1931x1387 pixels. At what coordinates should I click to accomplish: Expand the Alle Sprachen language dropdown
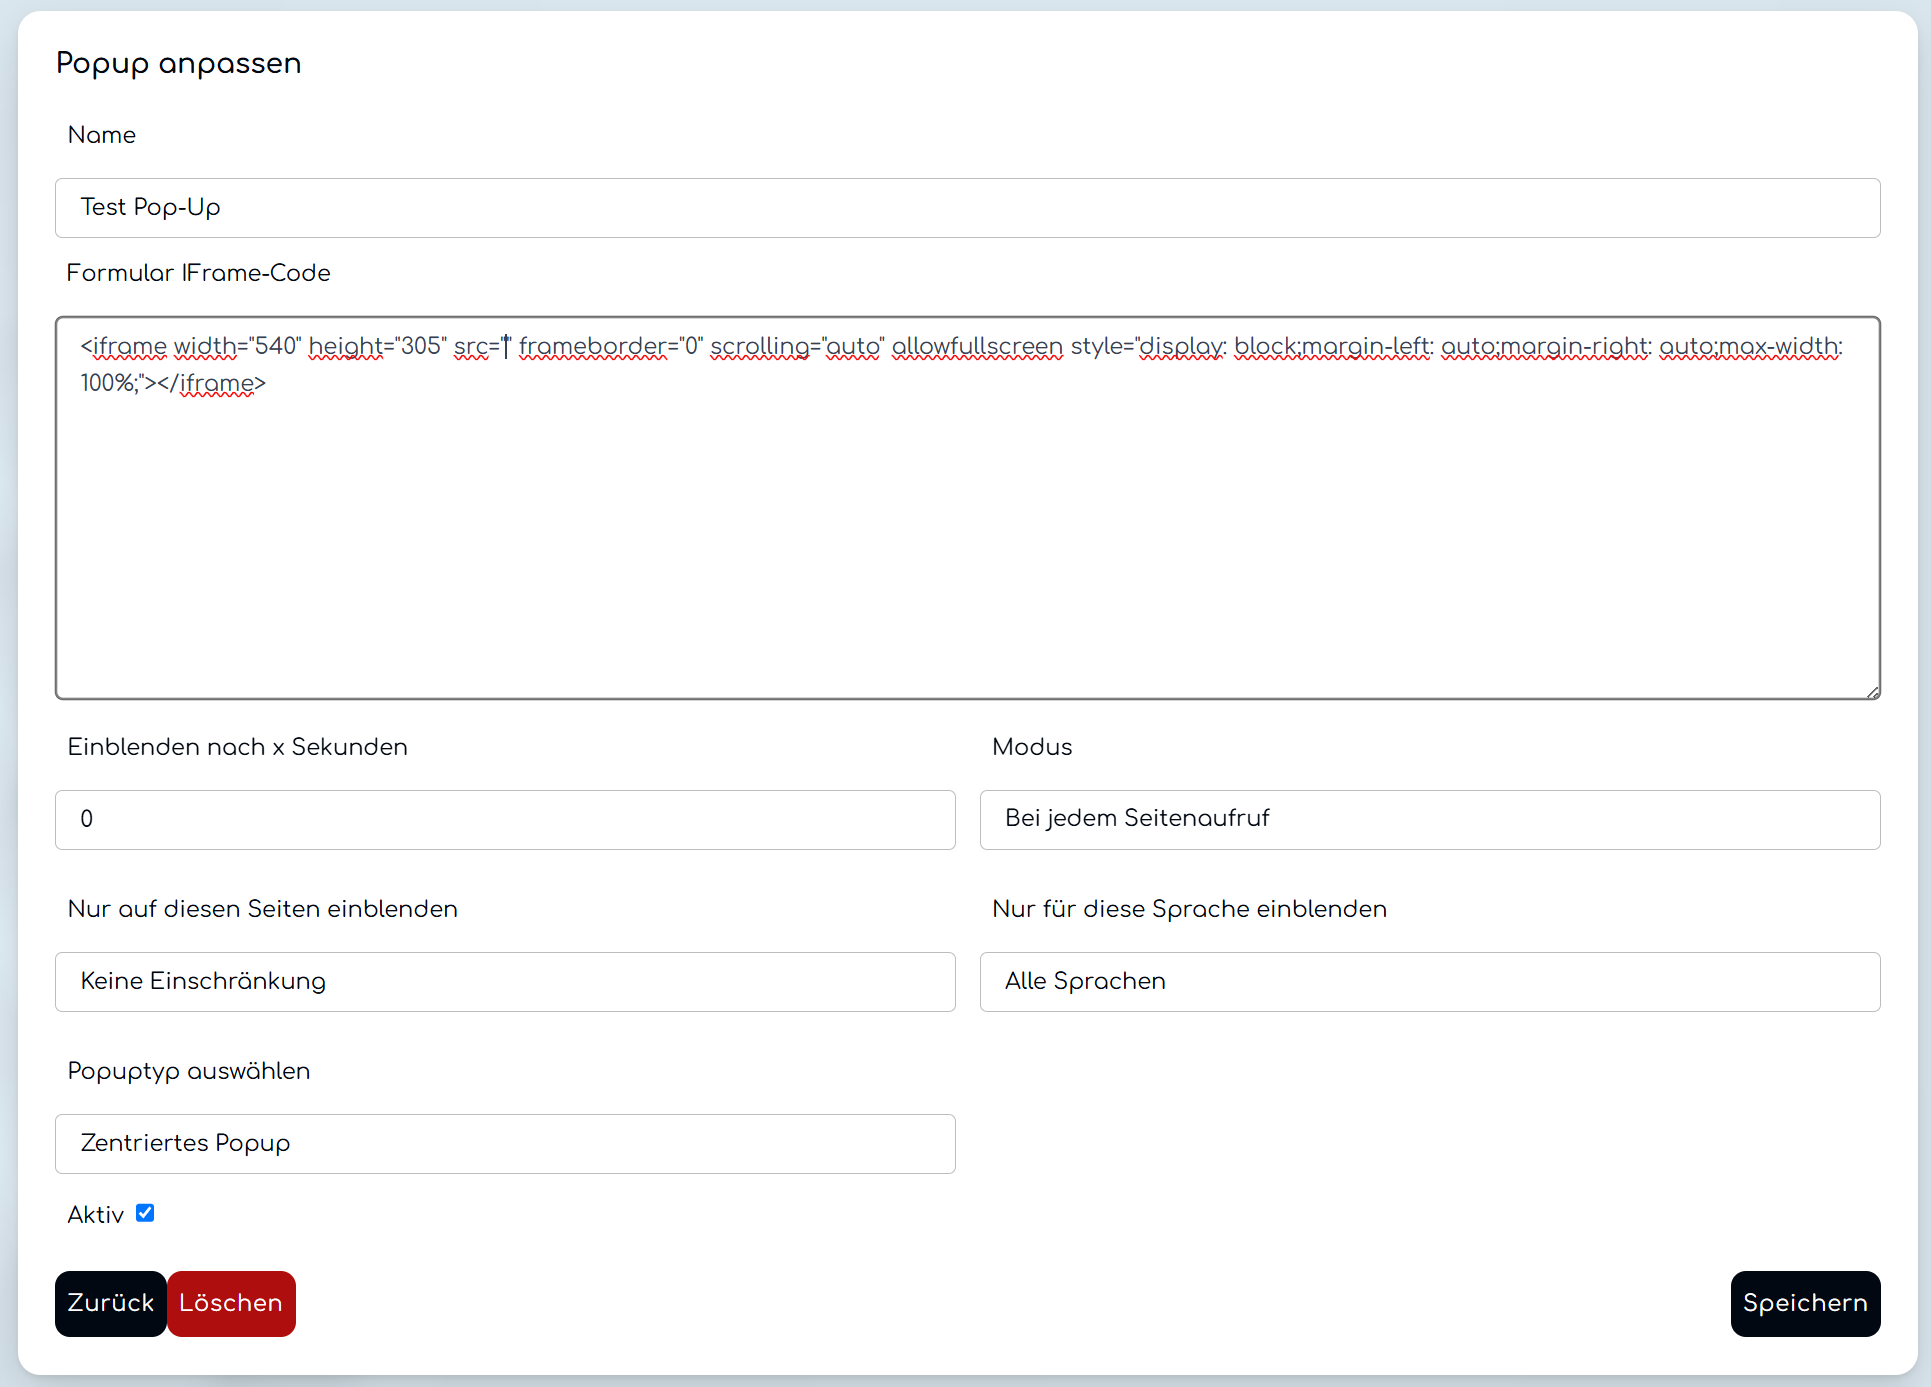(x=1429, y=982)
